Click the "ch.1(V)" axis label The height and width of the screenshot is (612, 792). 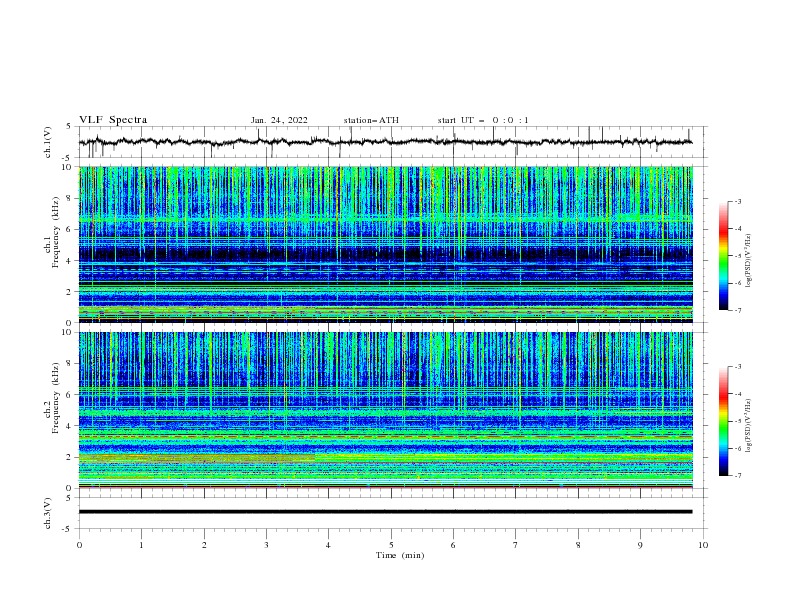point(48,142)
